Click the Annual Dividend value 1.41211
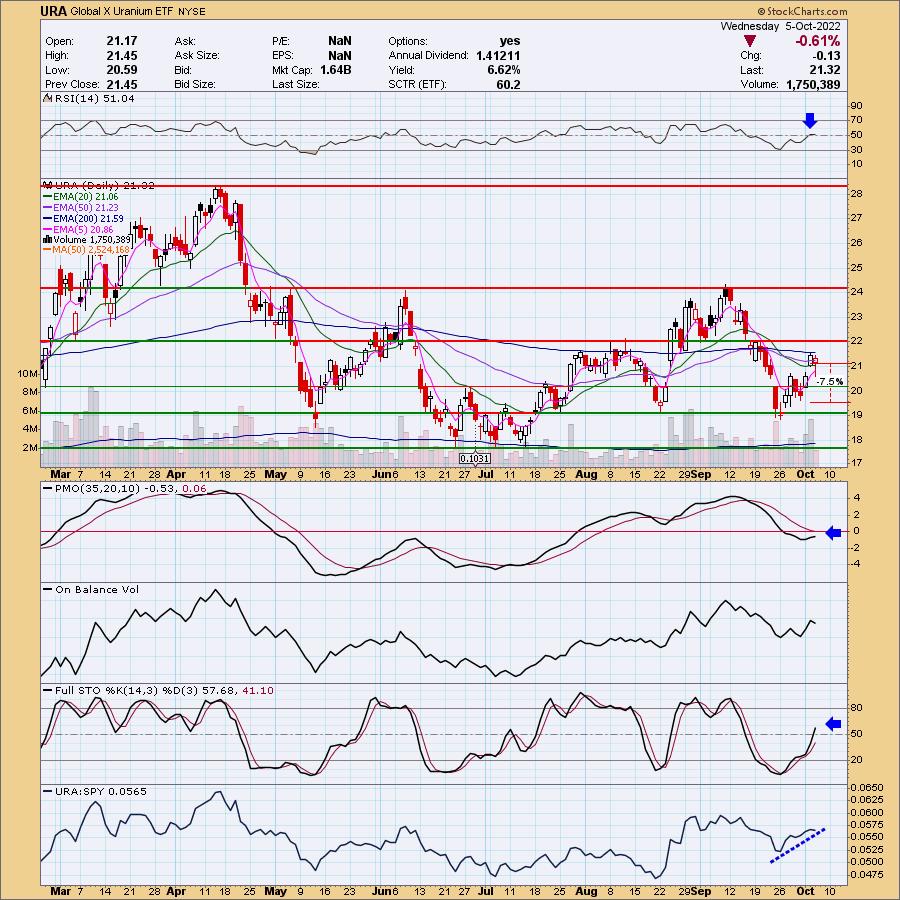 tap(498, 56)
